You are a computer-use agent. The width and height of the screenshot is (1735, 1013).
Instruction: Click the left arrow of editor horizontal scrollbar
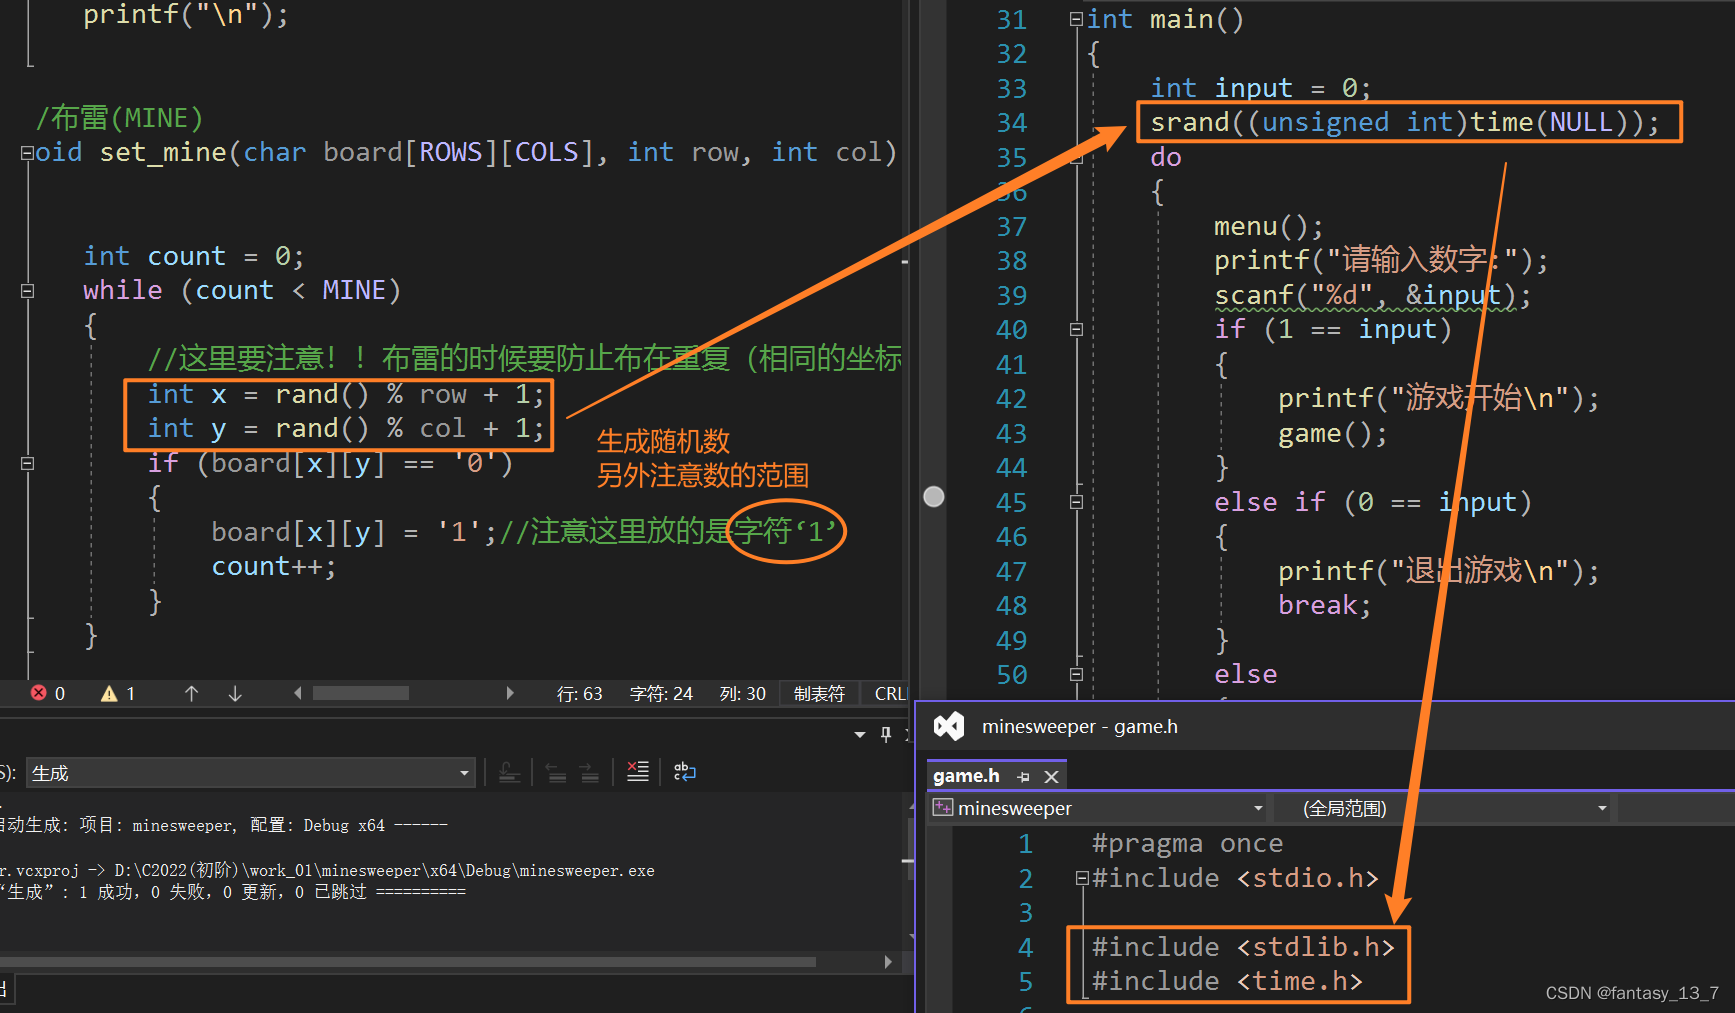[x=297, y=693]
